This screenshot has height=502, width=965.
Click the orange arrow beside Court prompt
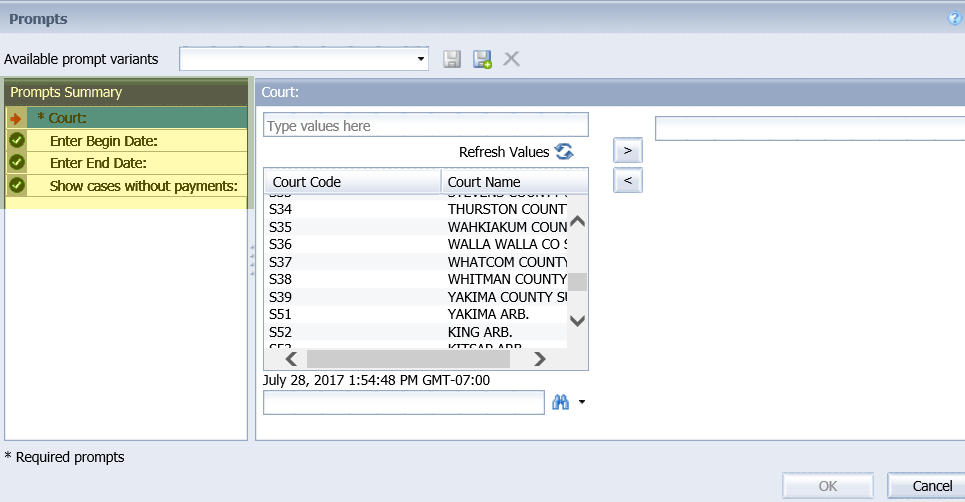(15, 119)
